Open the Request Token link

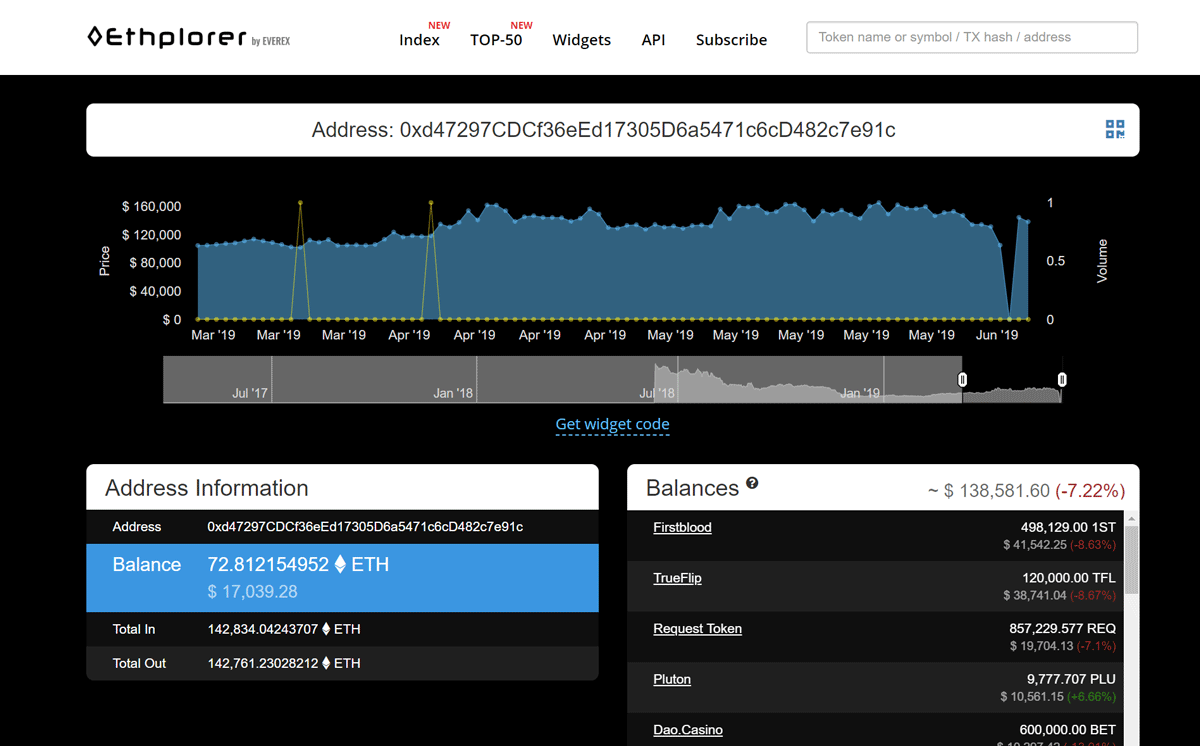[697, 628]
